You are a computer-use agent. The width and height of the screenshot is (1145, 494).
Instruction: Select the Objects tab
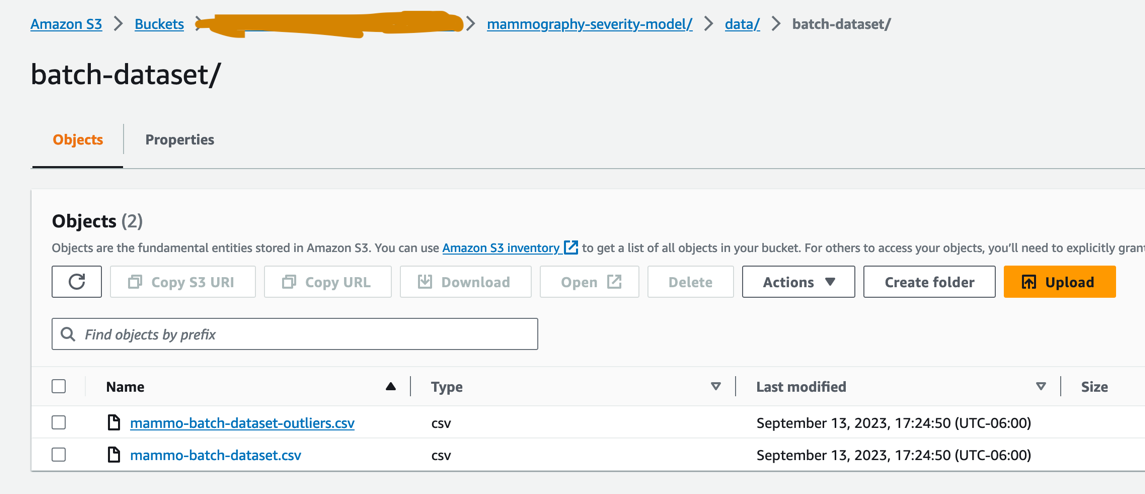78,140
